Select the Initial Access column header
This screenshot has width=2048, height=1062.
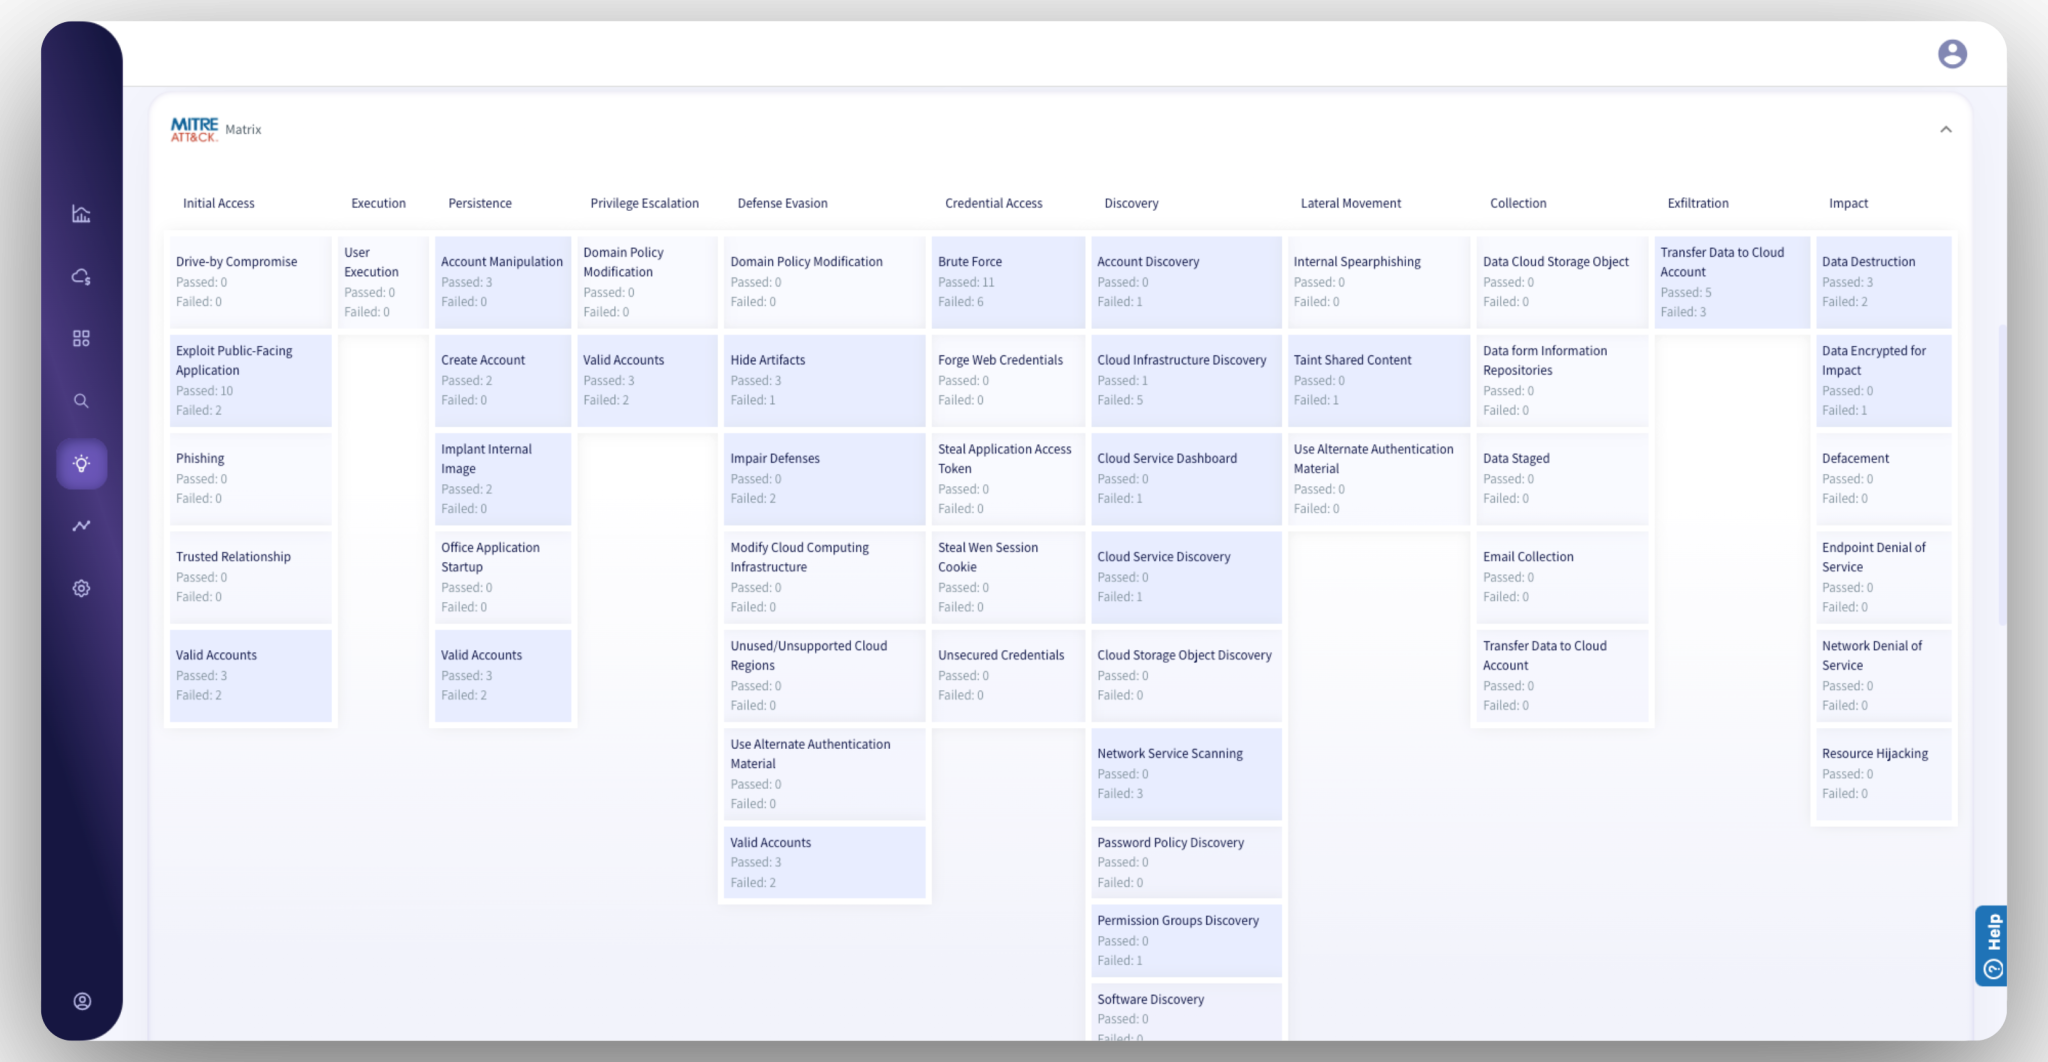click(x=218, y=203)
